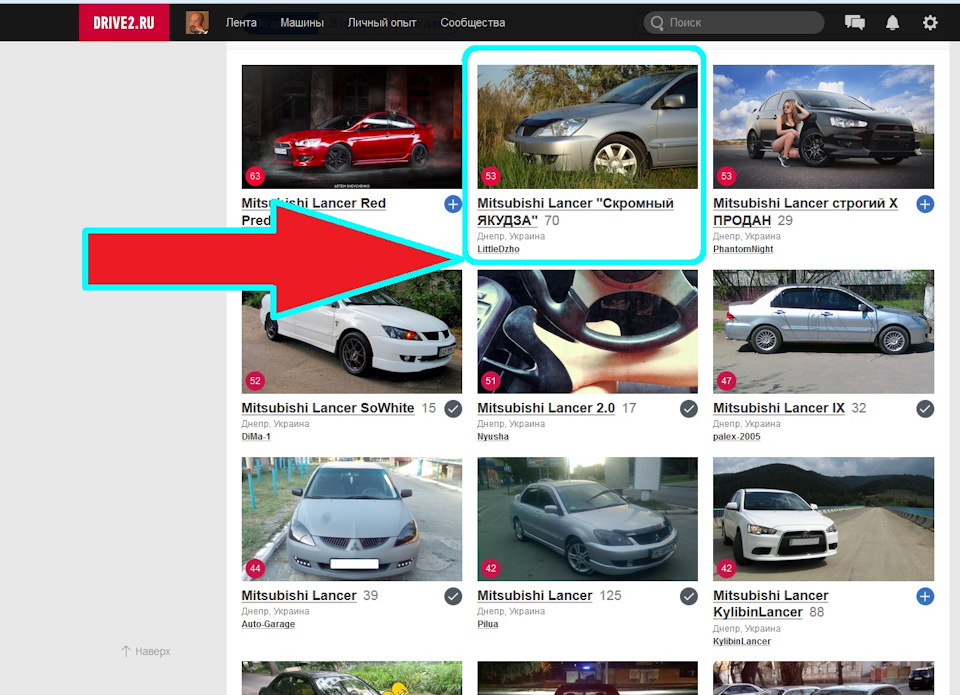Follow Mitsubishi Lancer Red with plus icon
This screenshot has width=960, height=695.
[x=453, y=204]
